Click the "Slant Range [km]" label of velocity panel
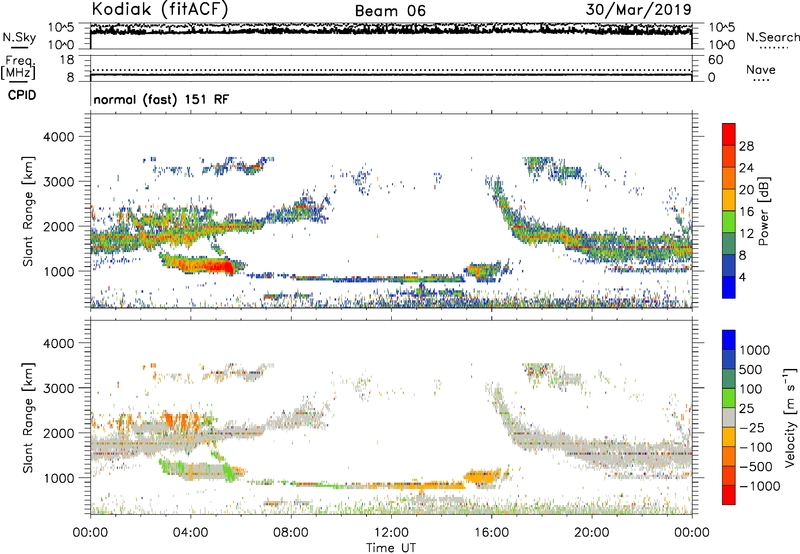800x554 pixels. tap(28, 418)
